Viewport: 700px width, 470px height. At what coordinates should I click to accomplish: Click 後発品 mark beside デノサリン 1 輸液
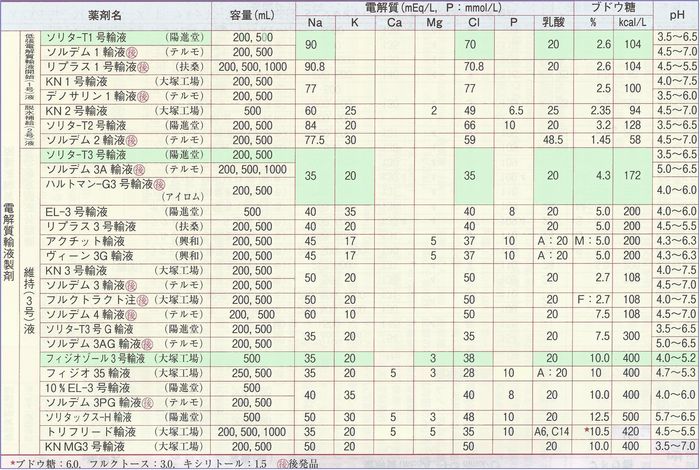(143, 96)
